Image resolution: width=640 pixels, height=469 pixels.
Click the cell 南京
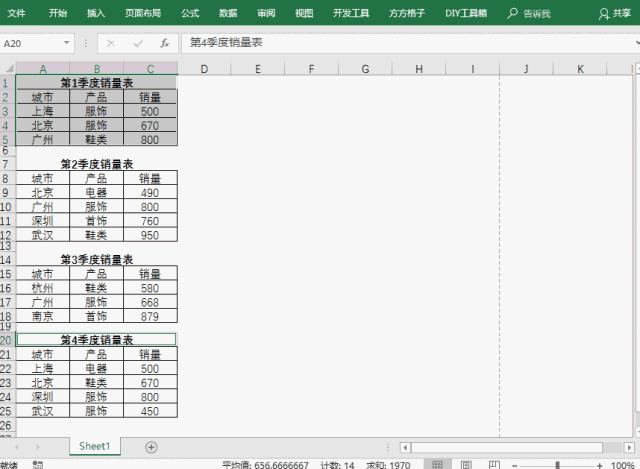pyautogui.click(x=42, y=316)
